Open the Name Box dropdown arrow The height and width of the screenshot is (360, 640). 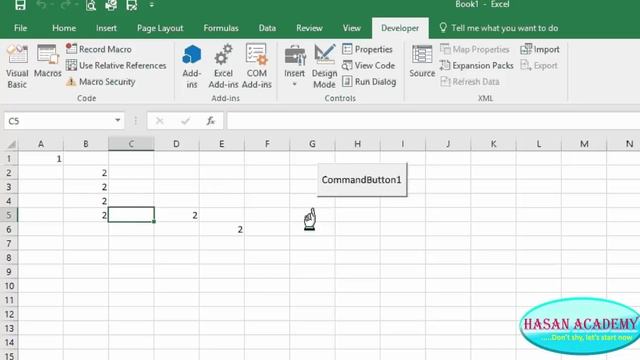pos(118,120)
